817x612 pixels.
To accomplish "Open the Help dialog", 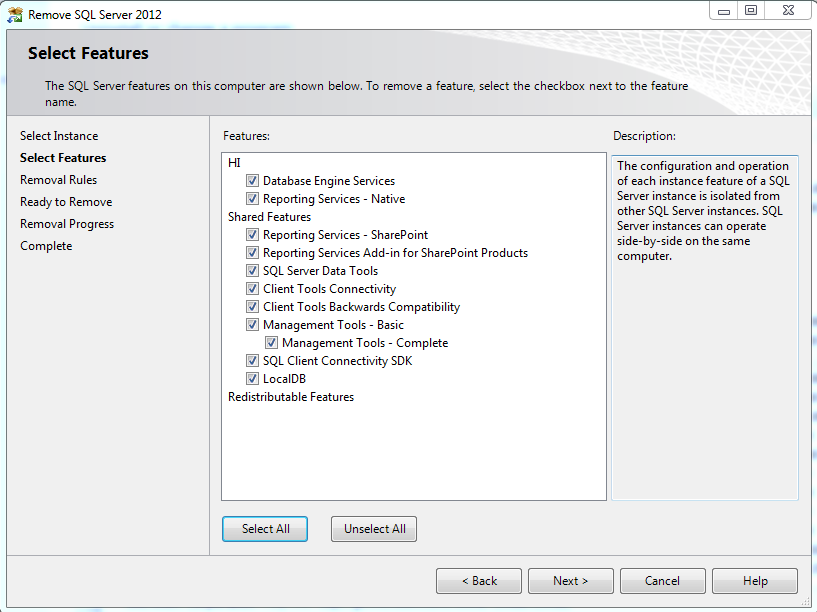I will (754, 580).
